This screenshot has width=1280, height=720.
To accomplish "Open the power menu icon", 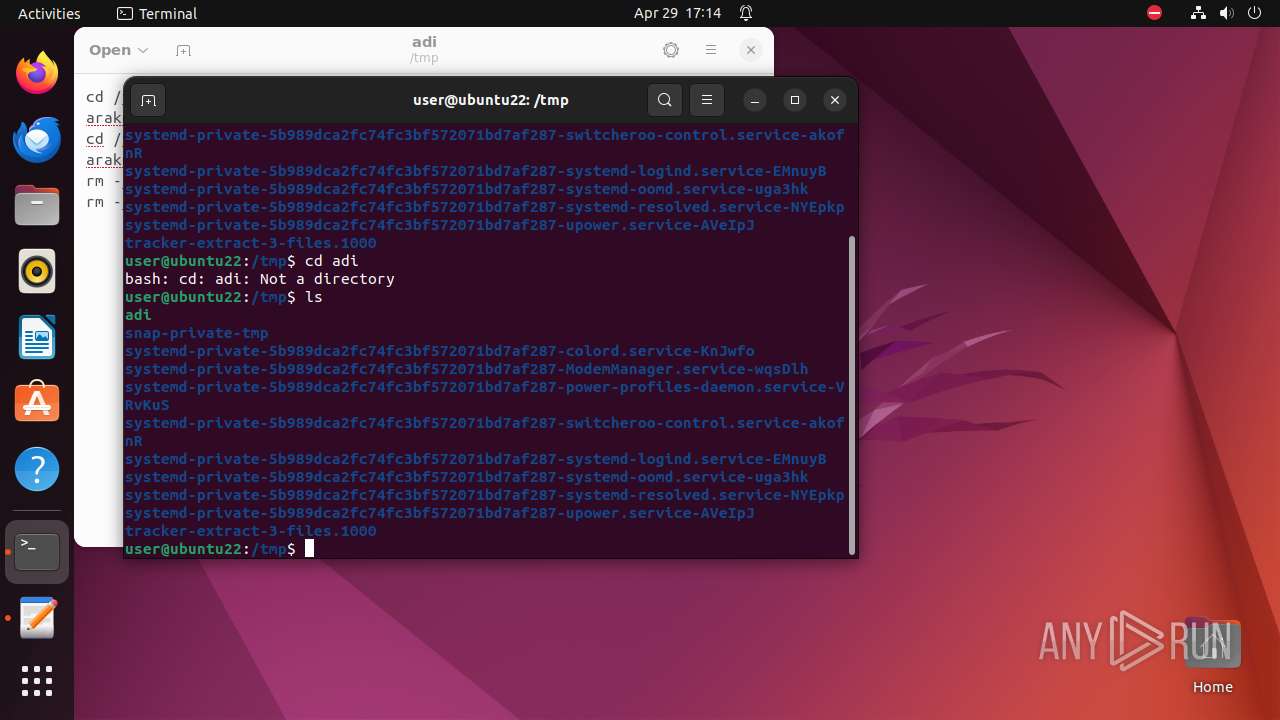I will (x=1255, y=13).
